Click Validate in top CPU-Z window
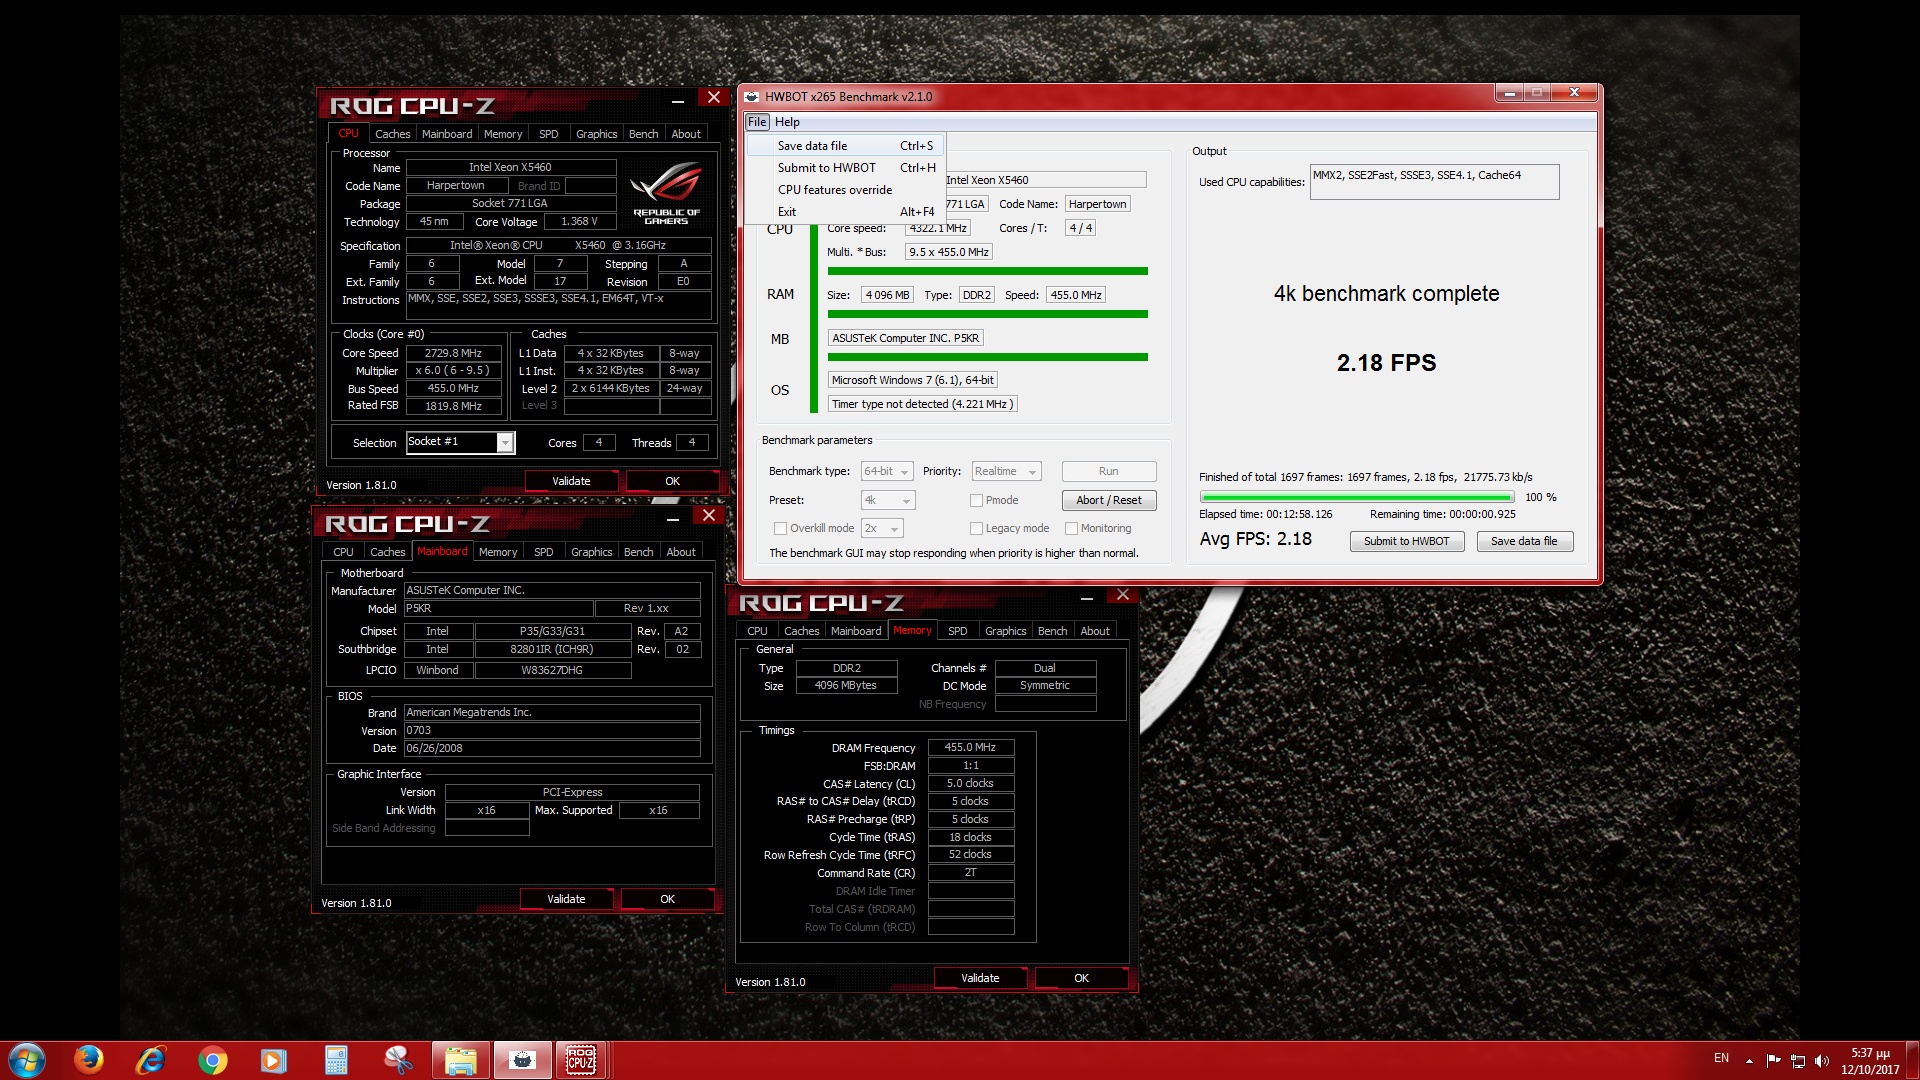Viewport: 1920px width, 1080px height. (571, 481)
